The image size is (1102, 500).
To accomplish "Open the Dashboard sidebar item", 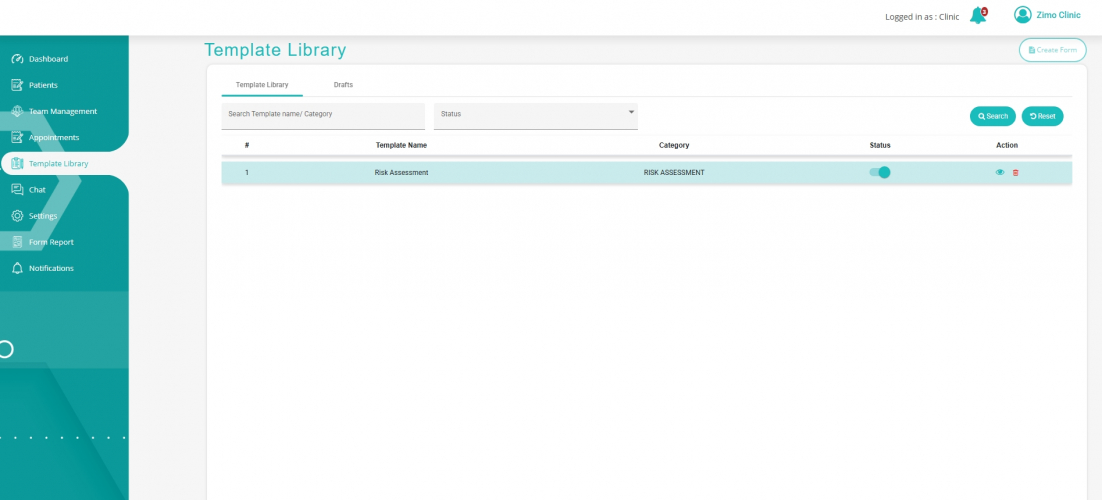I will pyautogui.click(x=48, y=59).
